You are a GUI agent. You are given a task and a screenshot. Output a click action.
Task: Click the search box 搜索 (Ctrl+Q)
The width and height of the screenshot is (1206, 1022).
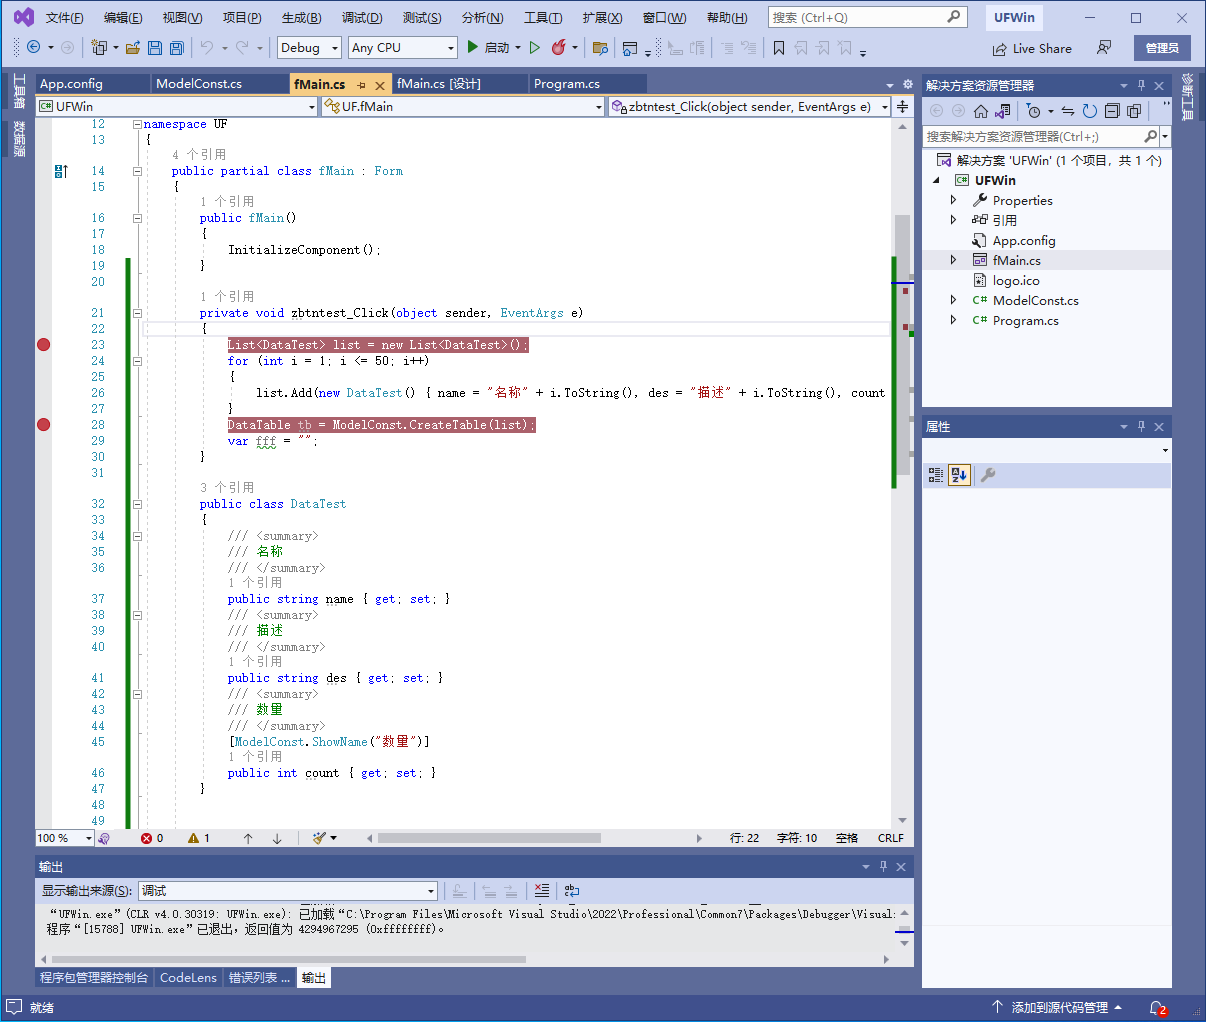pos(866,17)
